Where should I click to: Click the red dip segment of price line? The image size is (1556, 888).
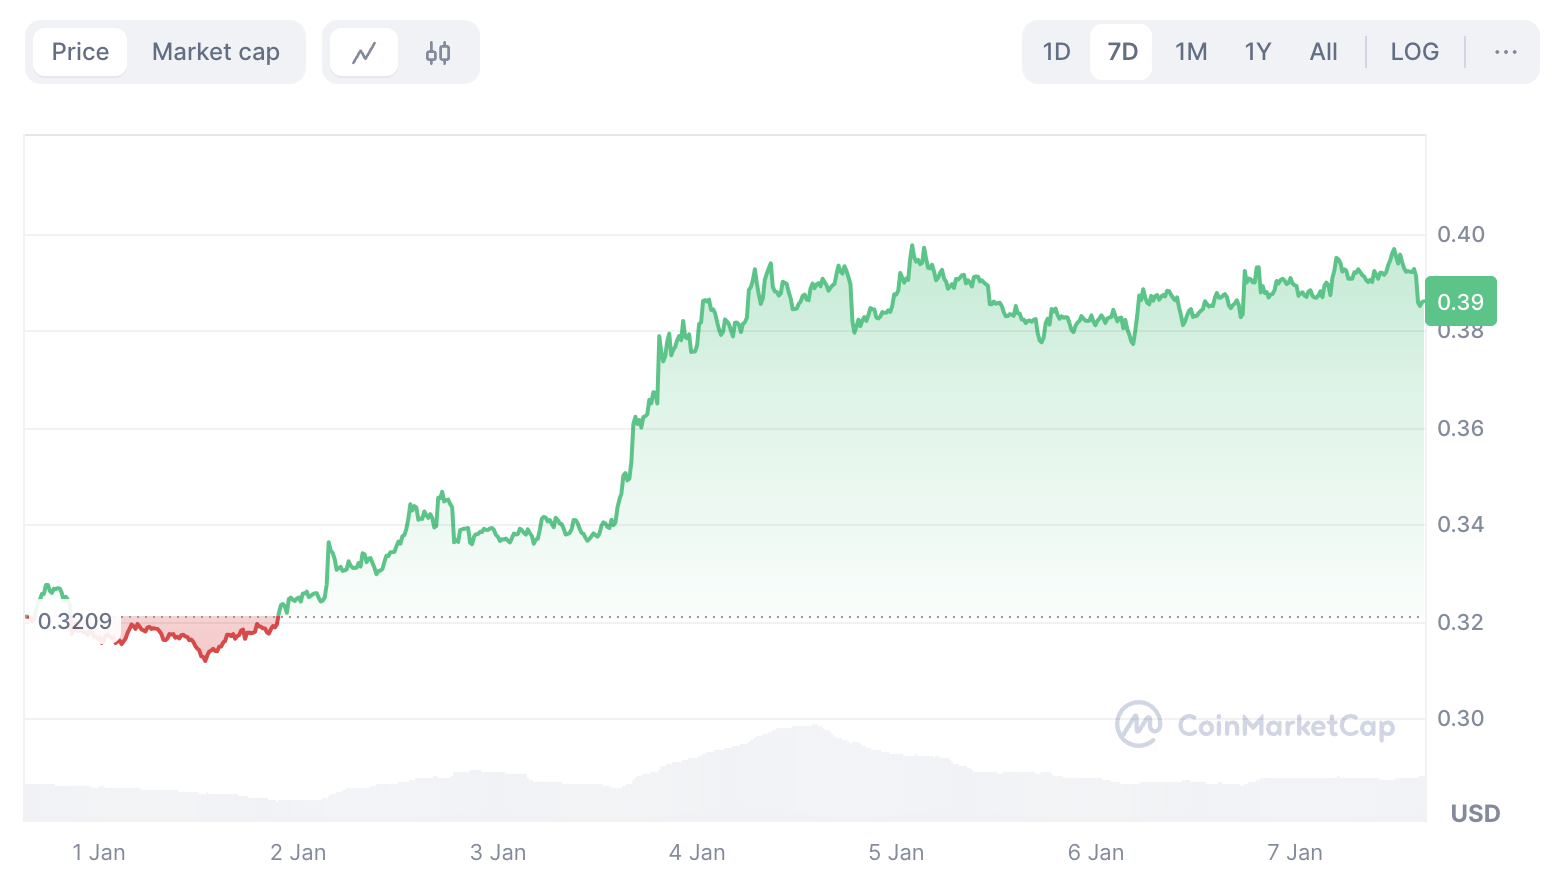[x=205, y=656]
